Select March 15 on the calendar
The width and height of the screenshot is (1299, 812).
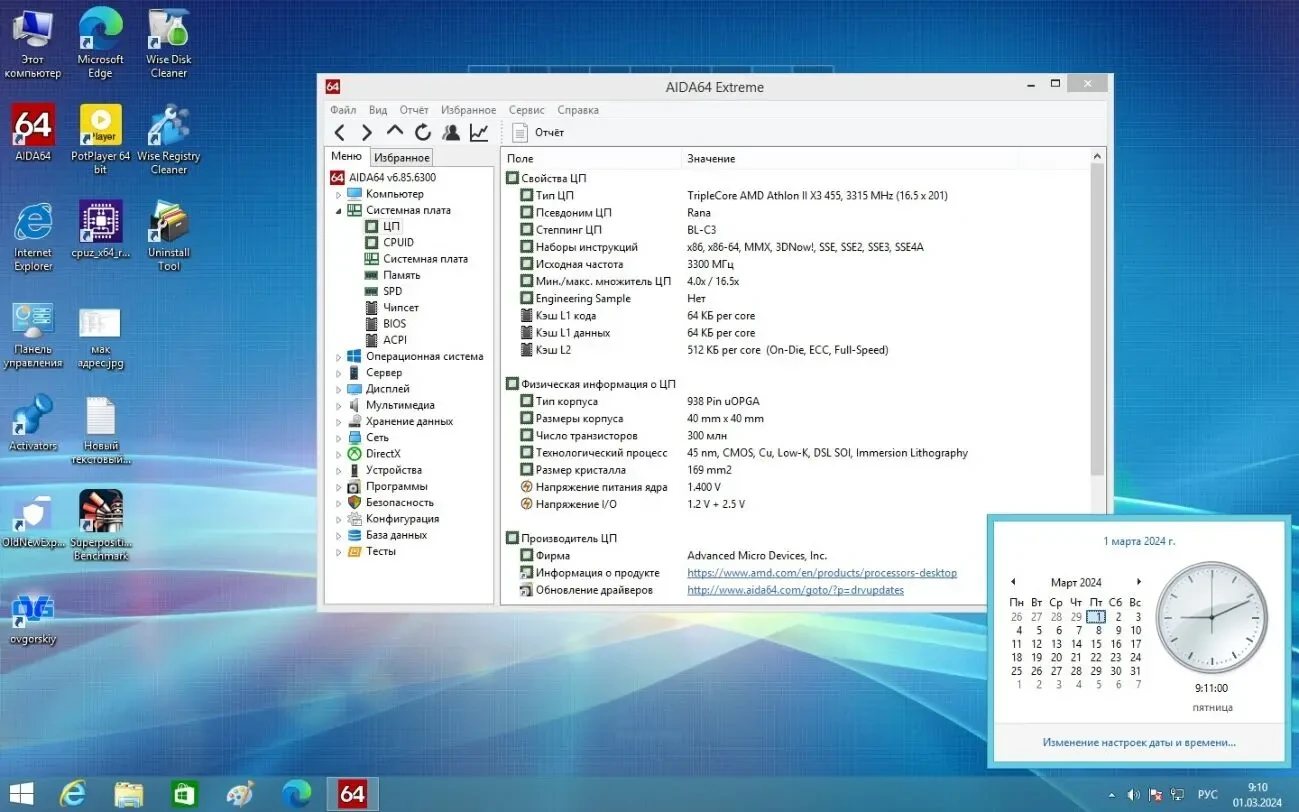pyautogui.click(x=1096, y=644)
